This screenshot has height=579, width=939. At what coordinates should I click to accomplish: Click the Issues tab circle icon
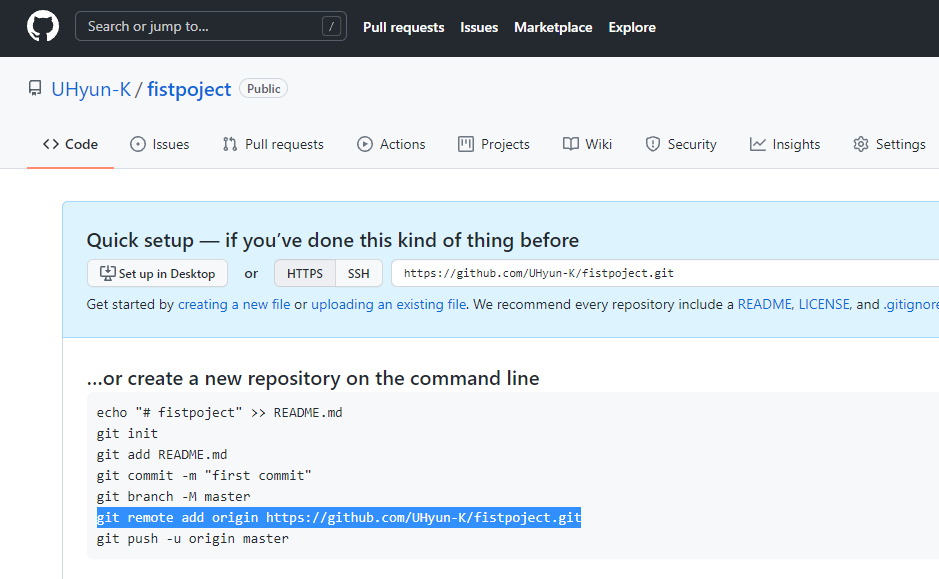tap(138, 144)
